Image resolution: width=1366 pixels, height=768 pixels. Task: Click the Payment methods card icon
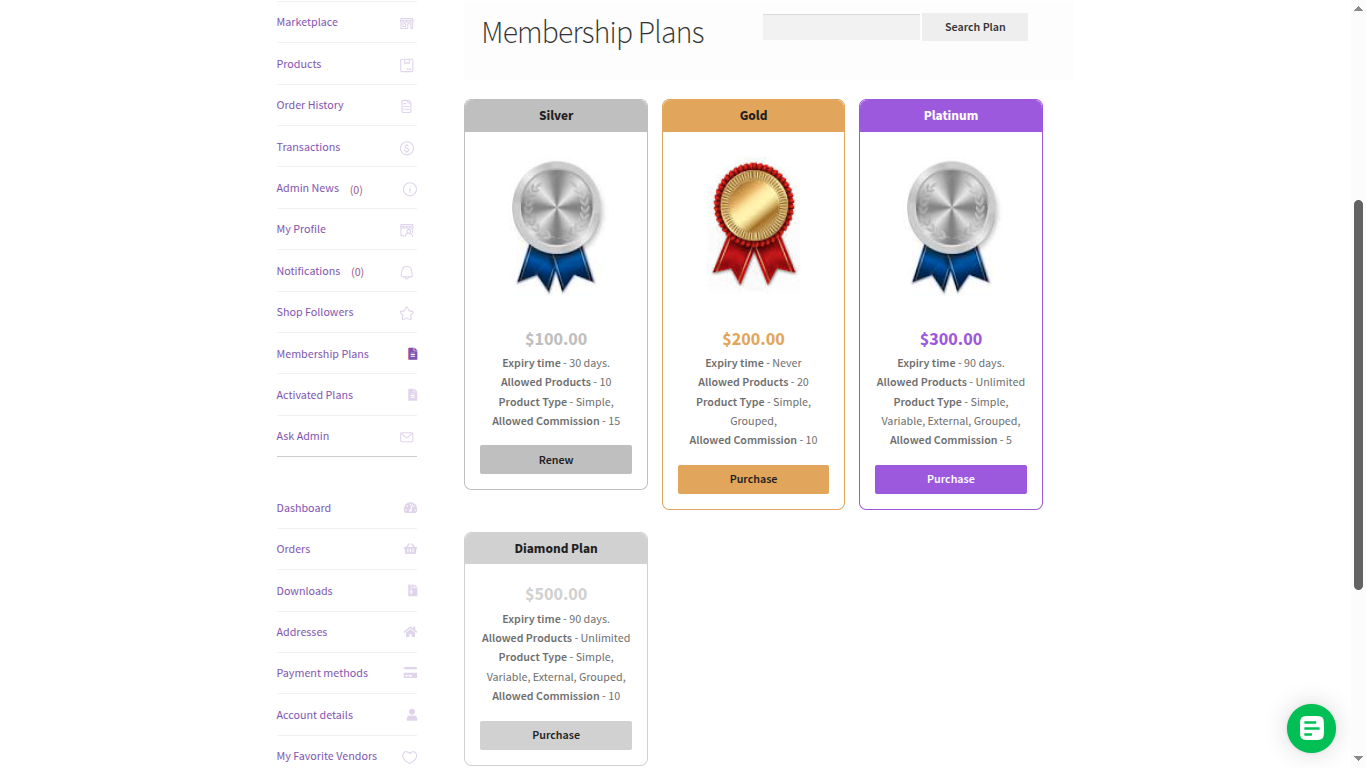click(410, 673)
